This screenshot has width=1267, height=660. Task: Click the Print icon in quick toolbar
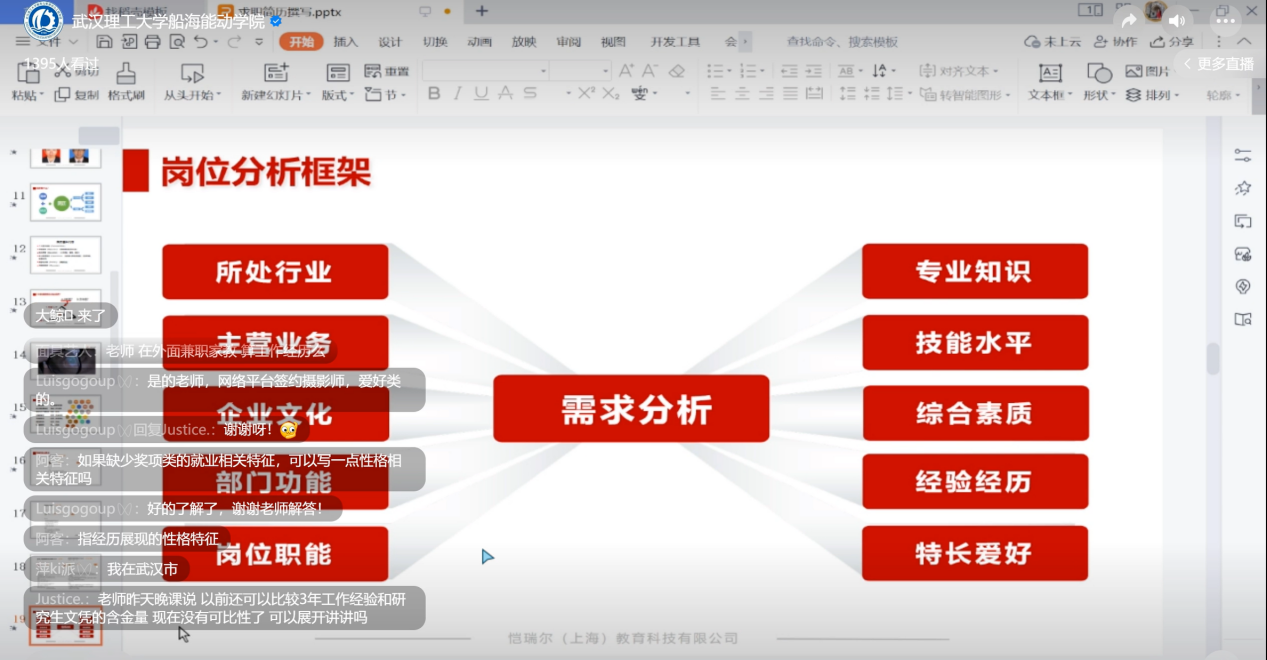(x=153, y=42)
